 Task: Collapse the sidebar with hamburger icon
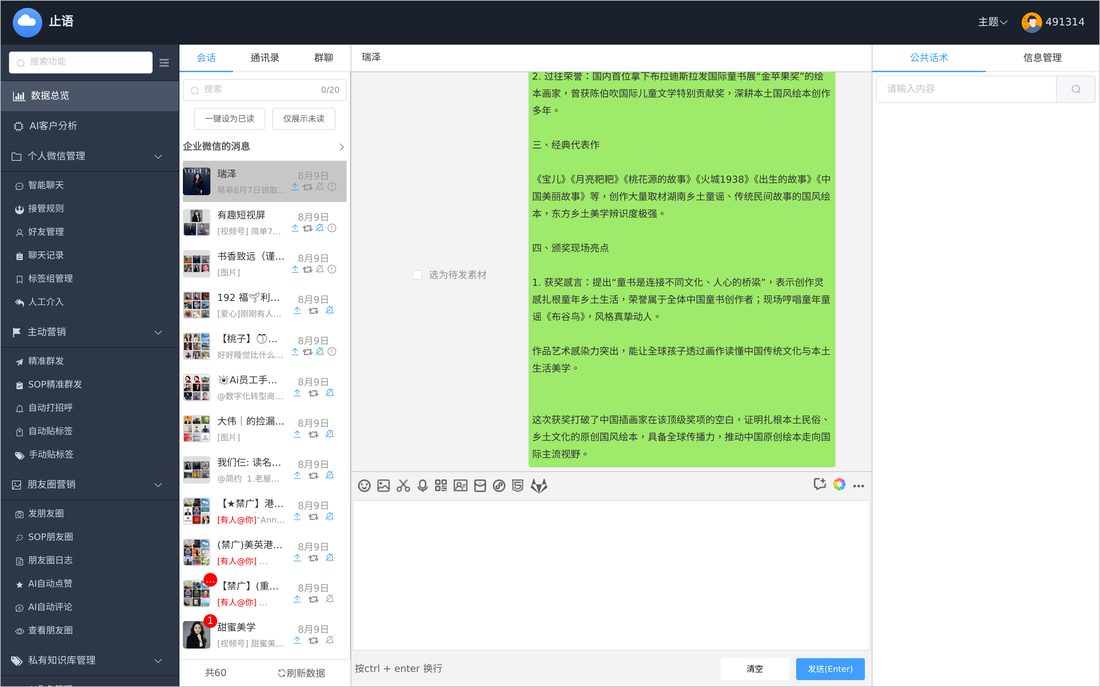coord(164,62)
